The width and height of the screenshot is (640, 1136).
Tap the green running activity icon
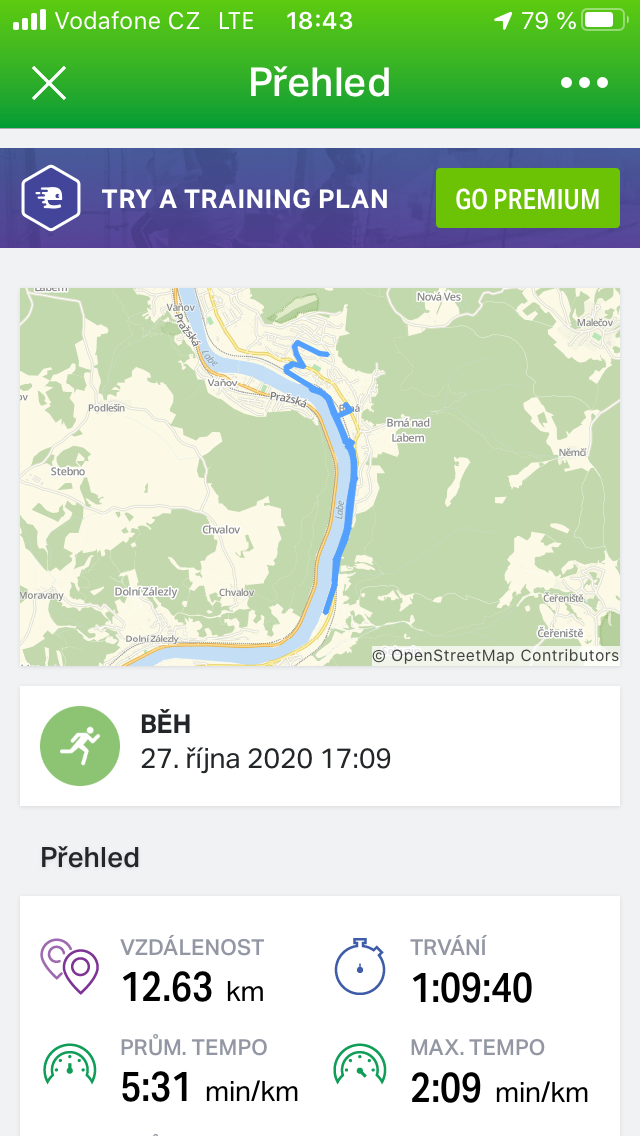(x=80, y=745)
